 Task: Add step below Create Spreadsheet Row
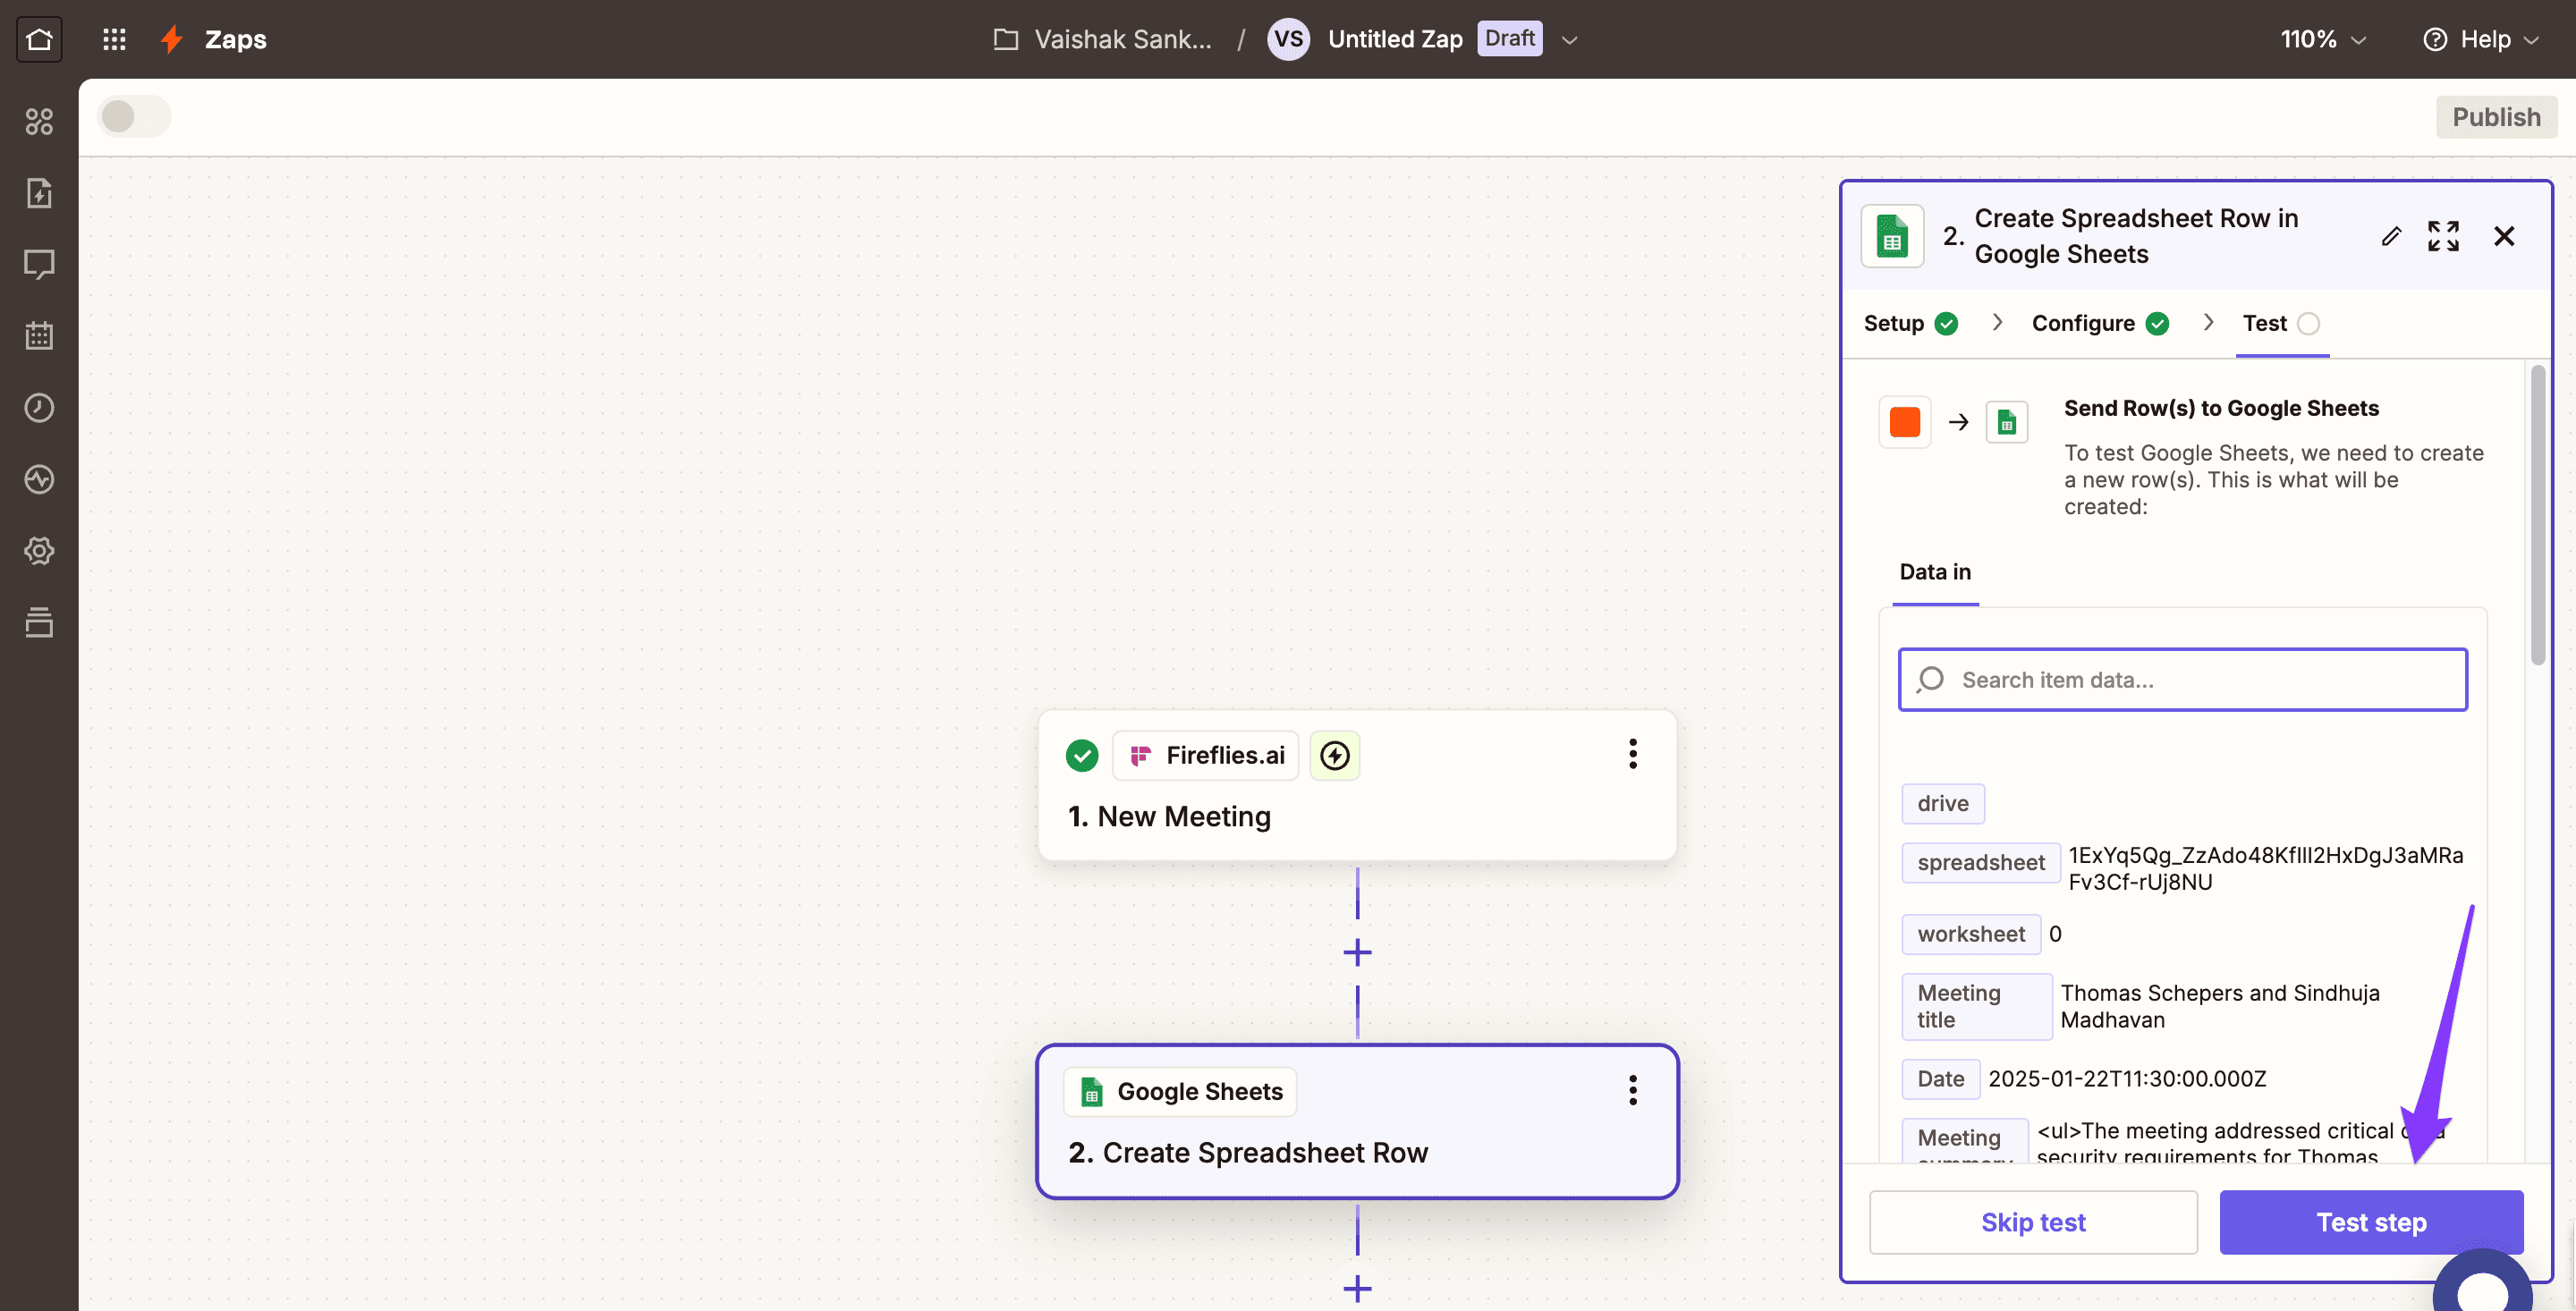click(x=1357, y=1288)
